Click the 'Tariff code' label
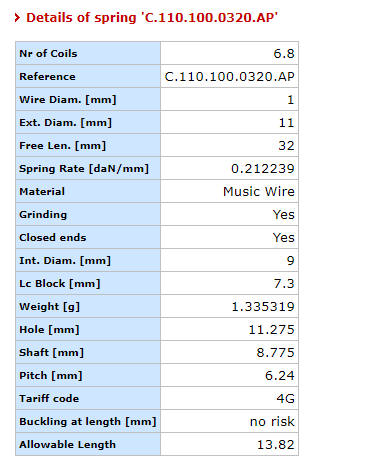This screenshot has height=472, width=378. [49, 399]
